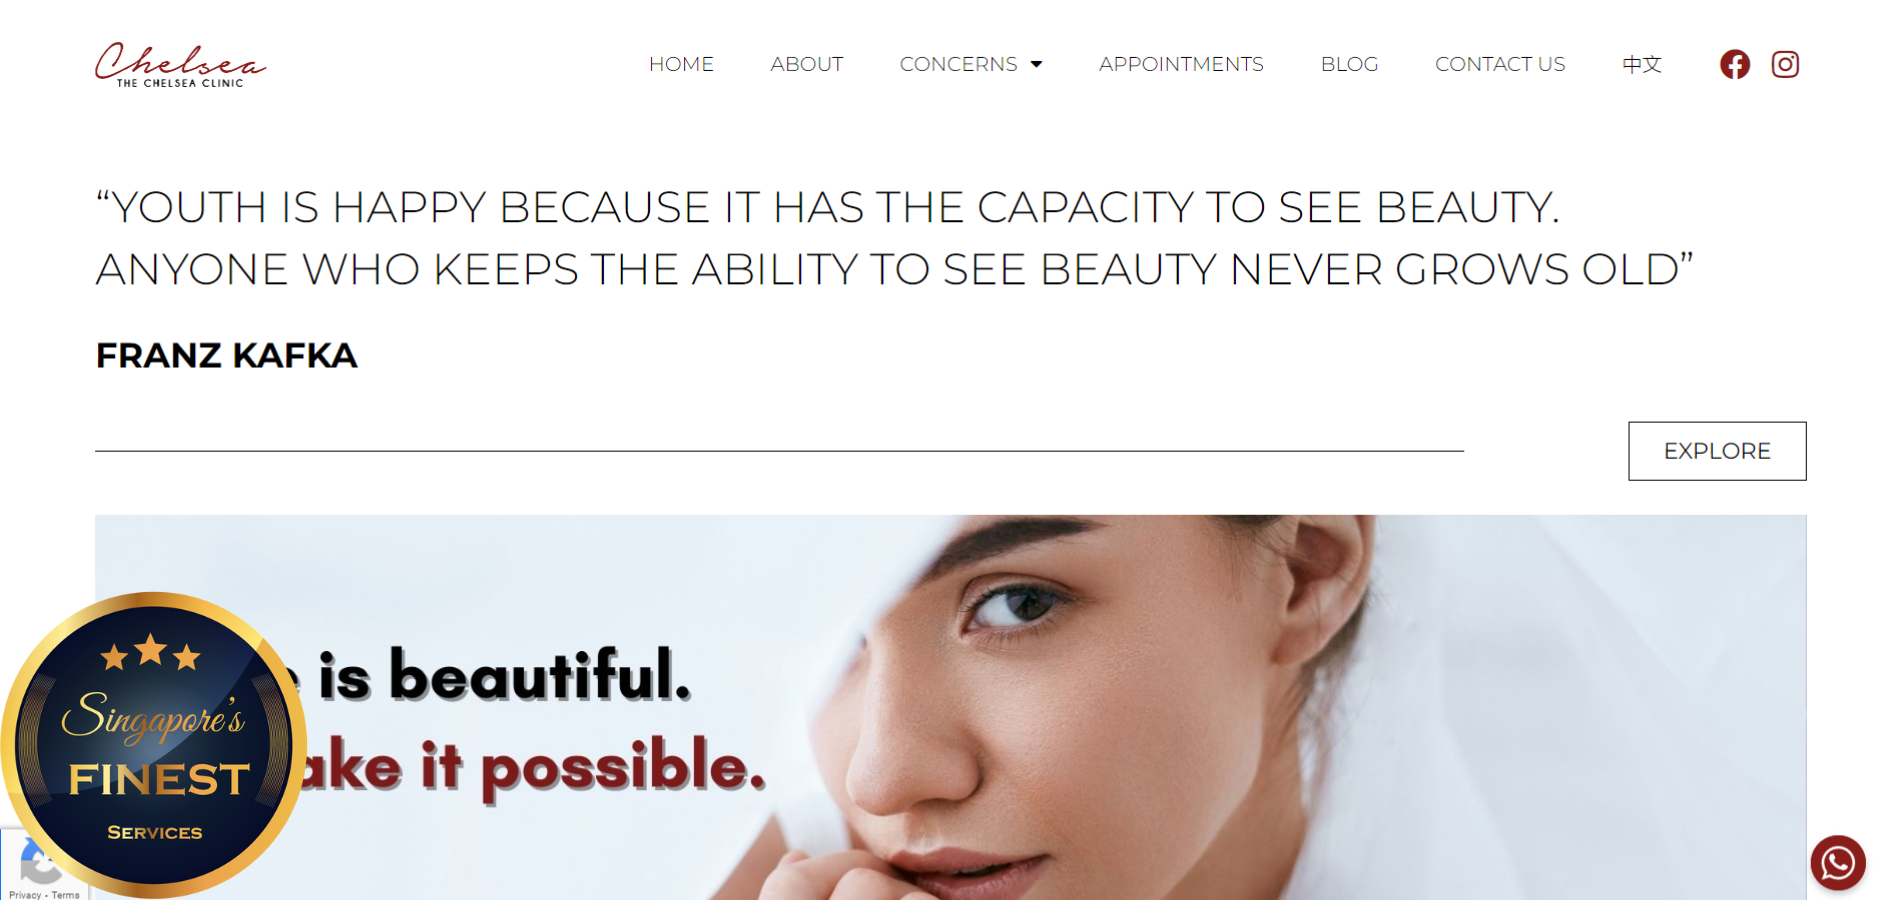Image resolution: width=1900 pixels, height=900 pixels.
Task: Open the Facebook page icon
Action: tap(1735, 64)
